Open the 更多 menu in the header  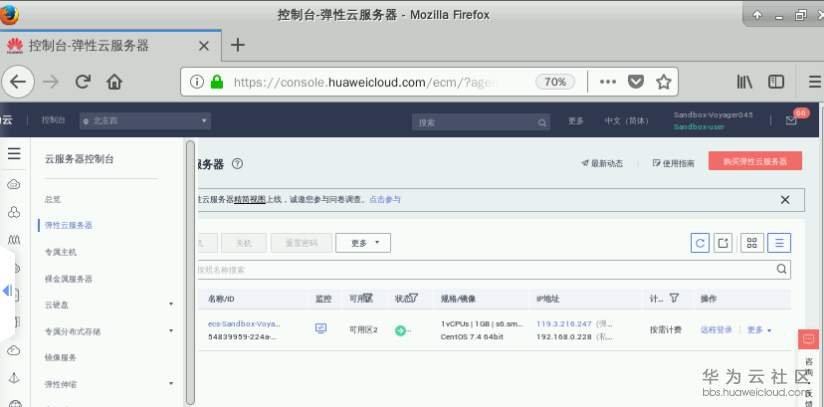click(576, 120)
